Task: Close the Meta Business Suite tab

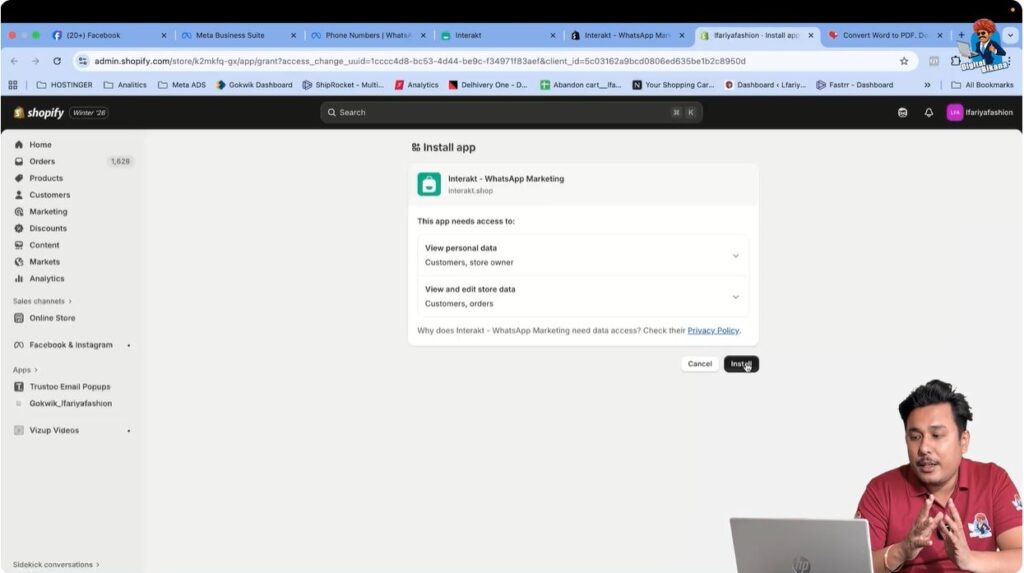Action: [x=293, y=35]
